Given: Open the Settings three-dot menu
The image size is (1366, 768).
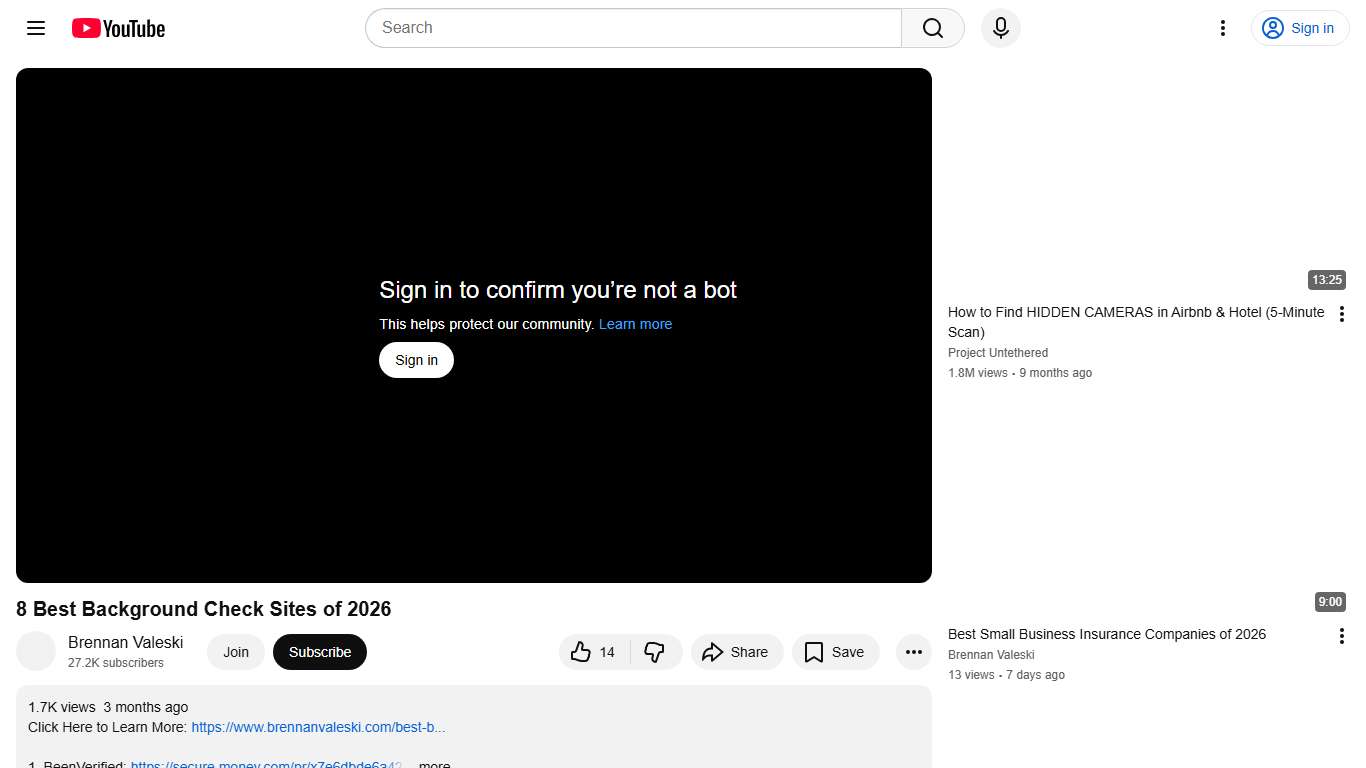Looking at the screenshot, I should click(x=1222, y=28).
